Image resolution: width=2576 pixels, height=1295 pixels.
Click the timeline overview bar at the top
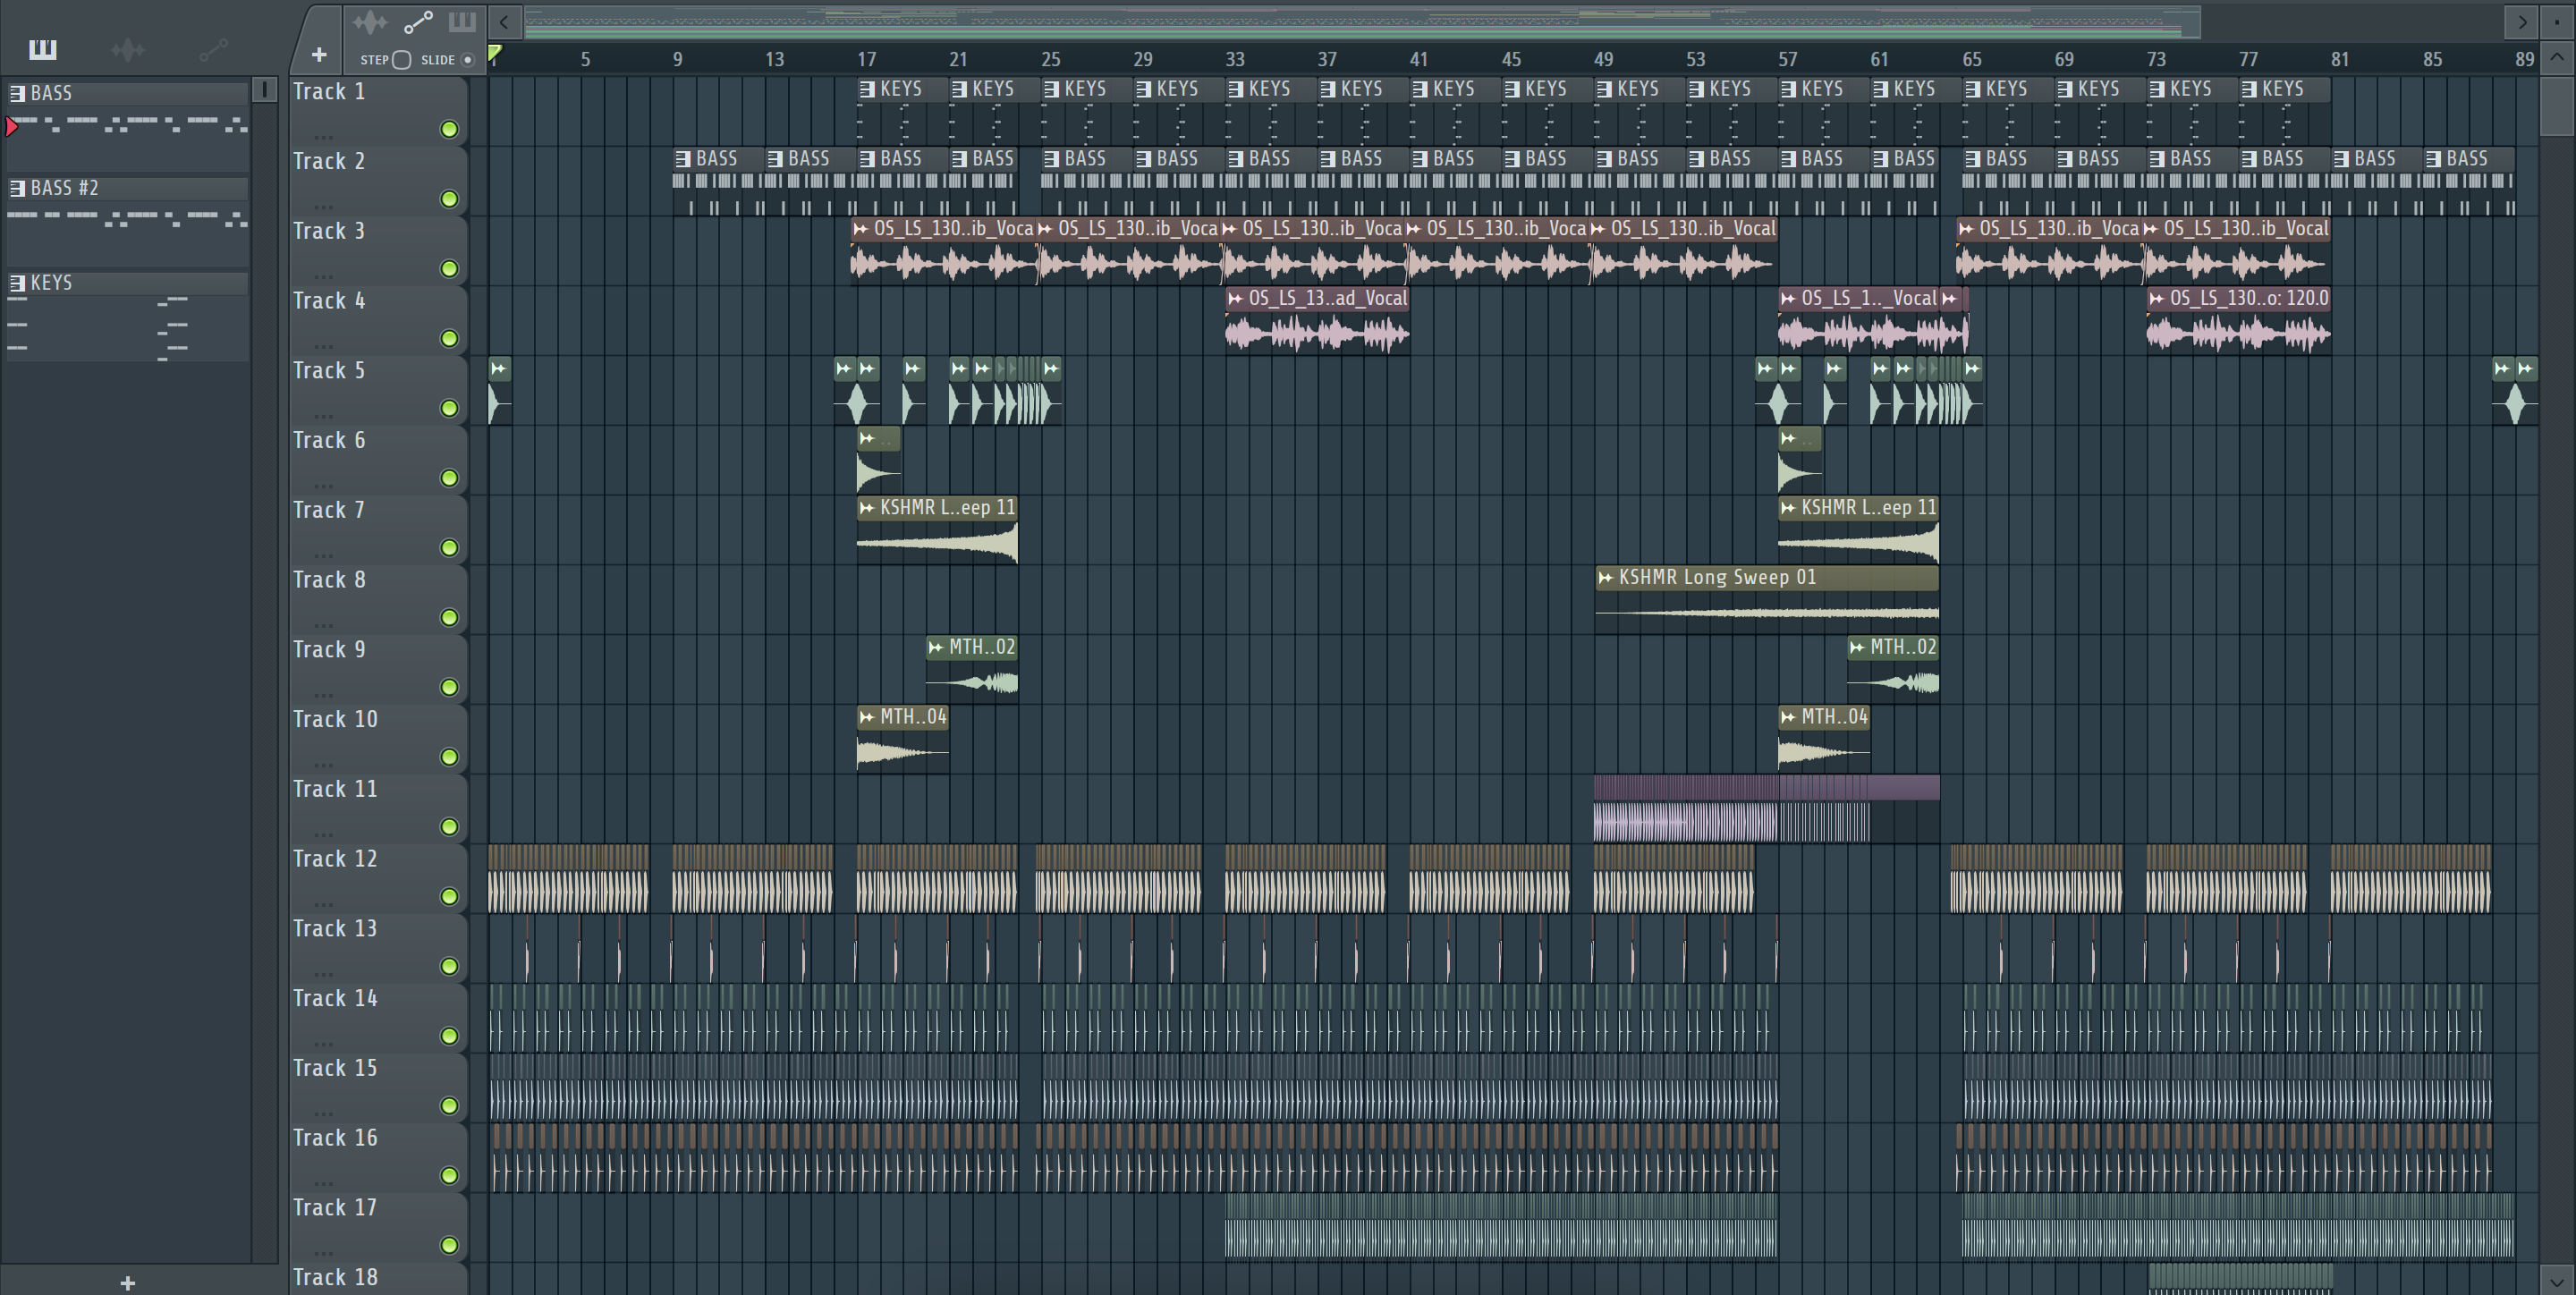coord(1362,21)
